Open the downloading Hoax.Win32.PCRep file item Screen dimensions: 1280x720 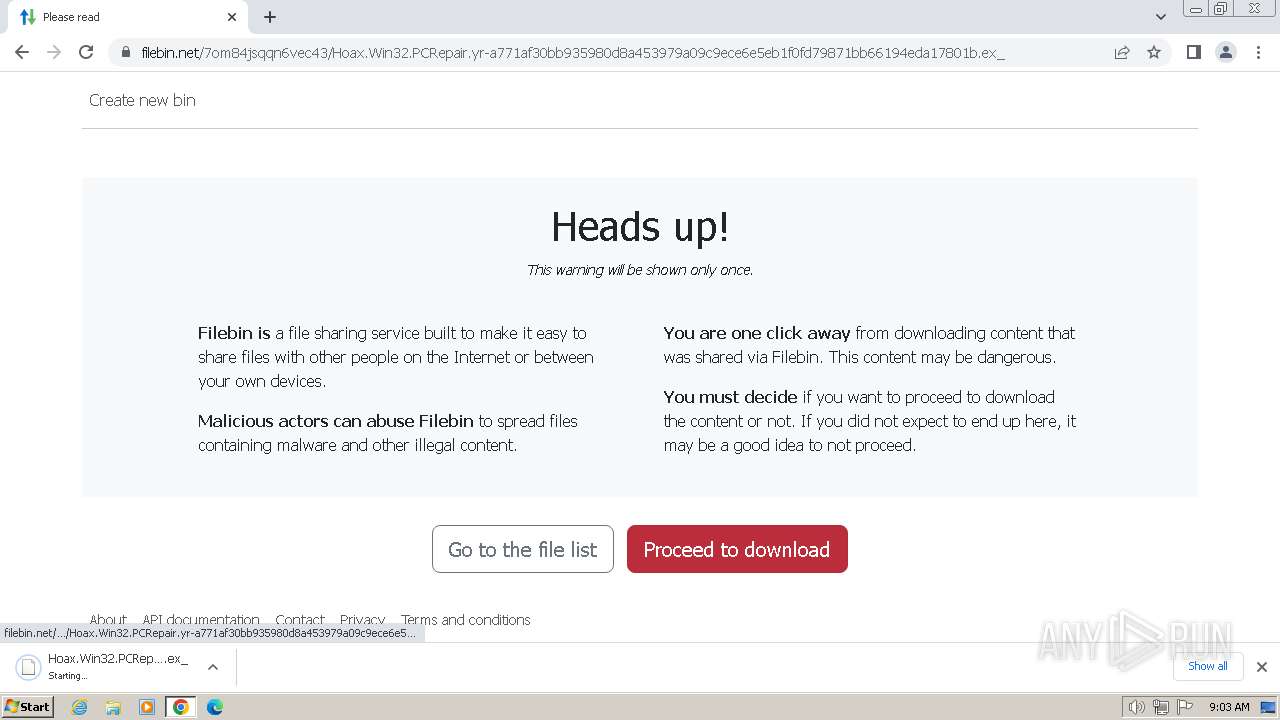(102, 667)
